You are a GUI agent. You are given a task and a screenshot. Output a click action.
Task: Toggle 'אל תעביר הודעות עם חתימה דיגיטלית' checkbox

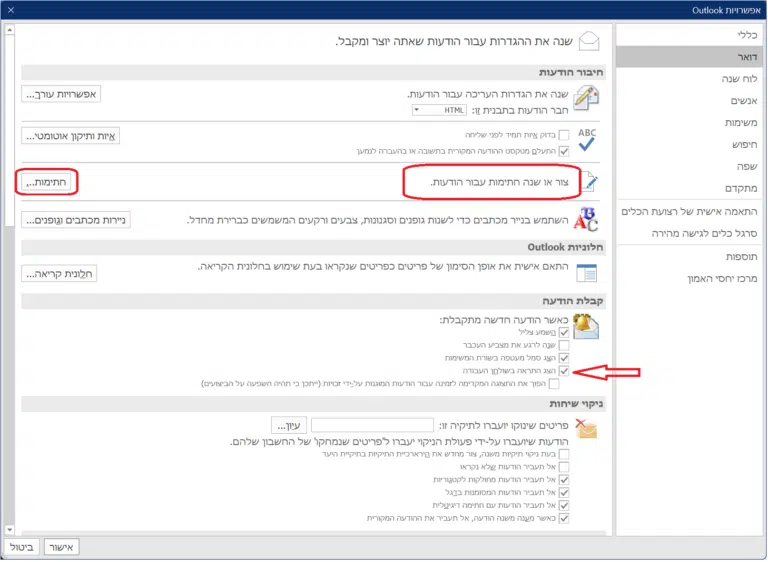[x=564, y=505]
